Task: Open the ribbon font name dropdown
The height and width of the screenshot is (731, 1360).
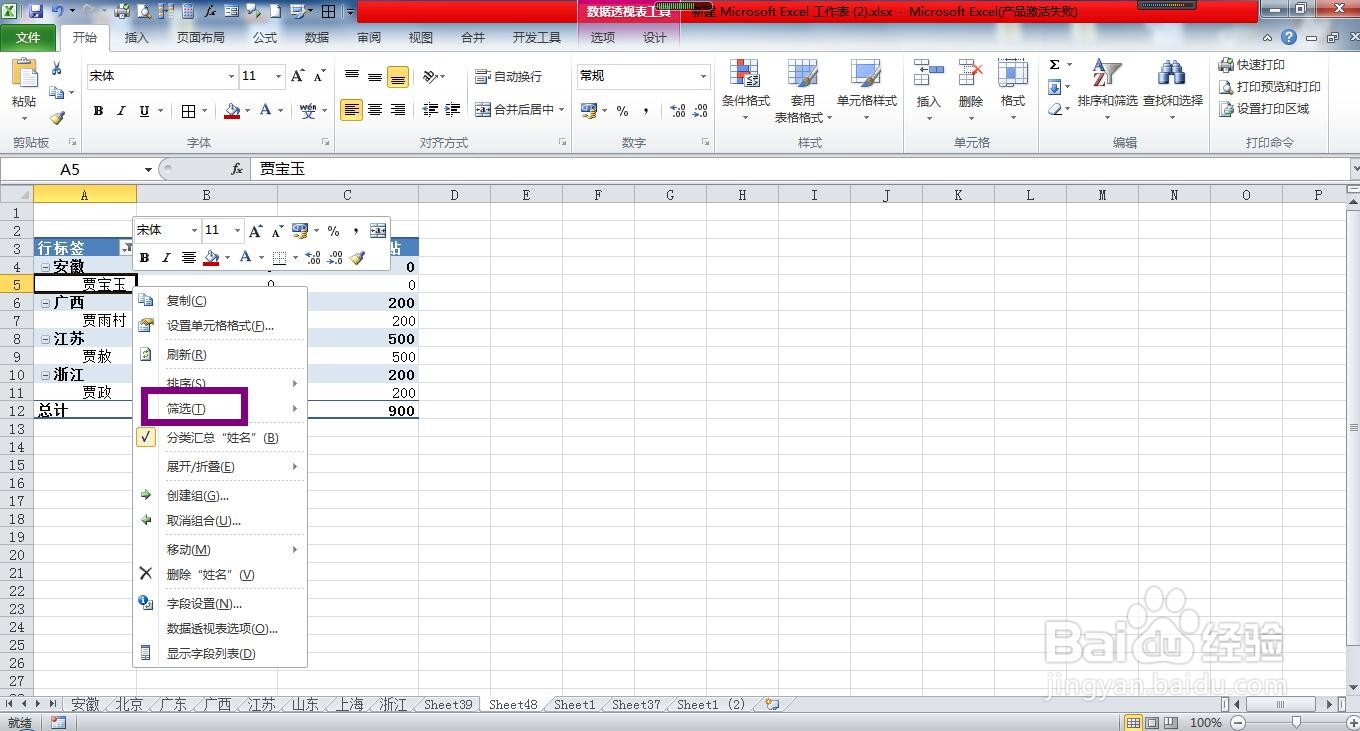Action: click(231, 76)
